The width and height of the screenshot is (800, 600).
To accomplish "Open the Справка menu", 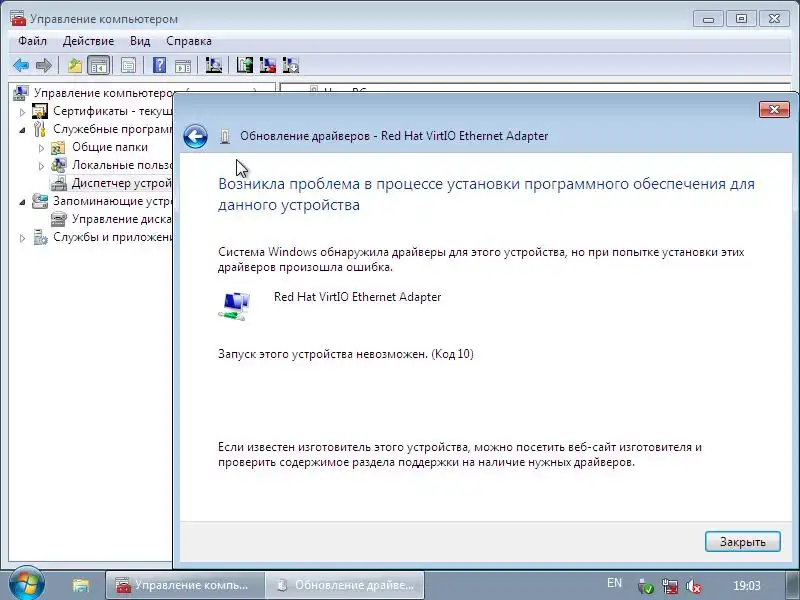I will (189, 41).
